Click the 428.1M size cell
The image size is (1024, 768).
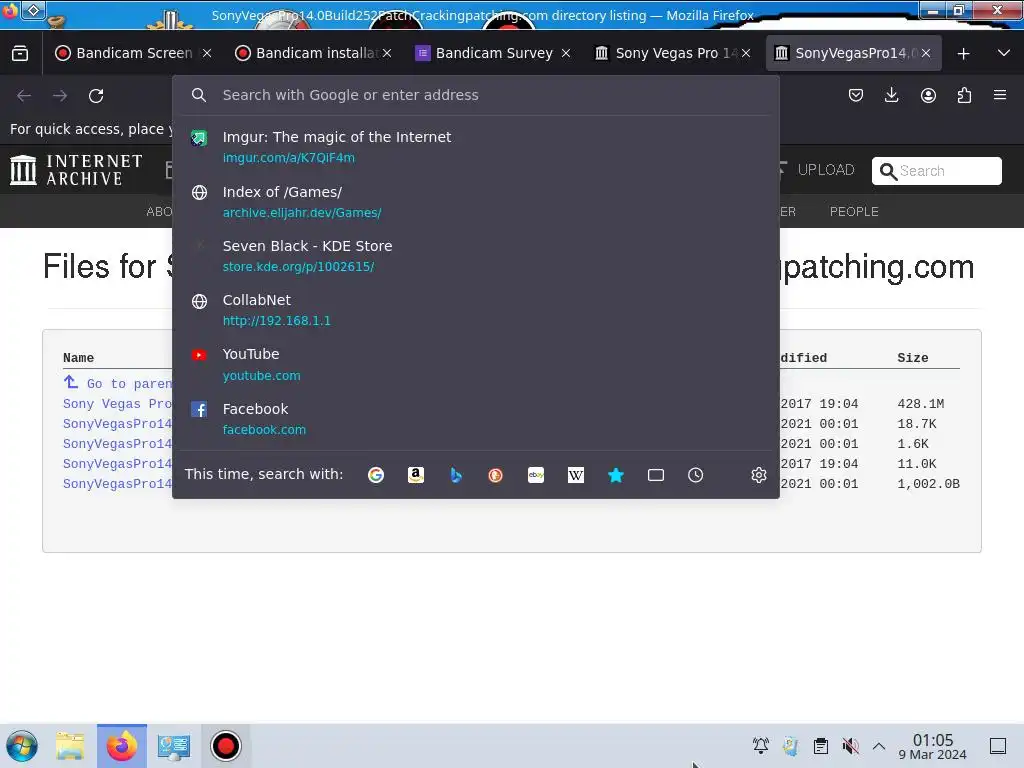[920, 404]
